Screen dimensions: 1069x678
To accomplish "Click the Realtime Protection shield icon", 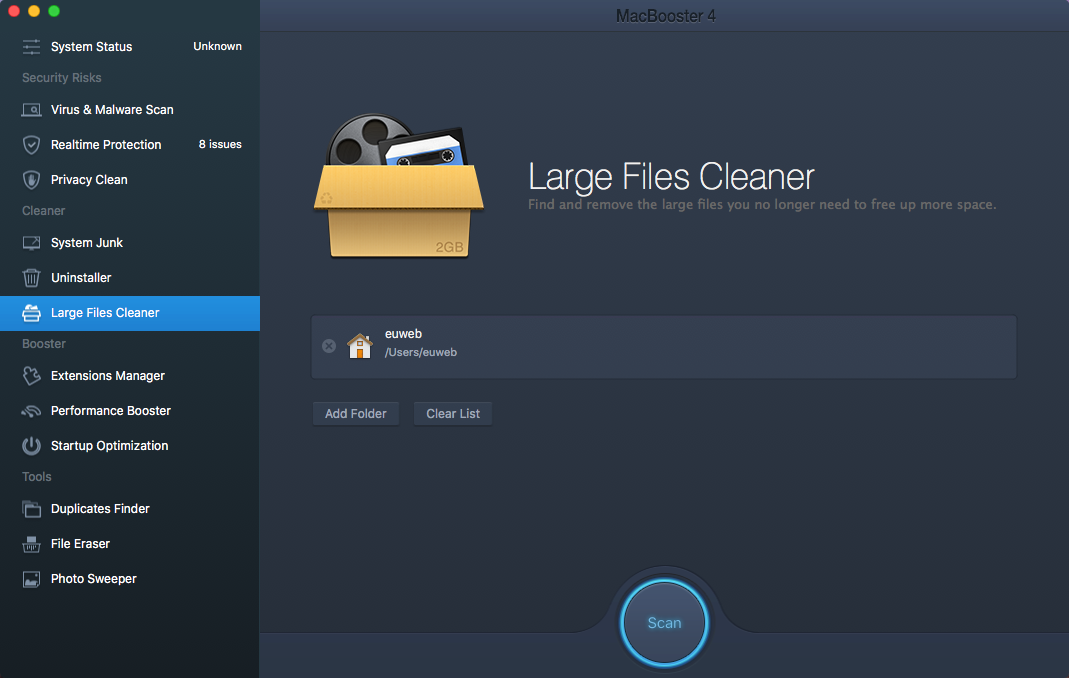I will 31,145.
